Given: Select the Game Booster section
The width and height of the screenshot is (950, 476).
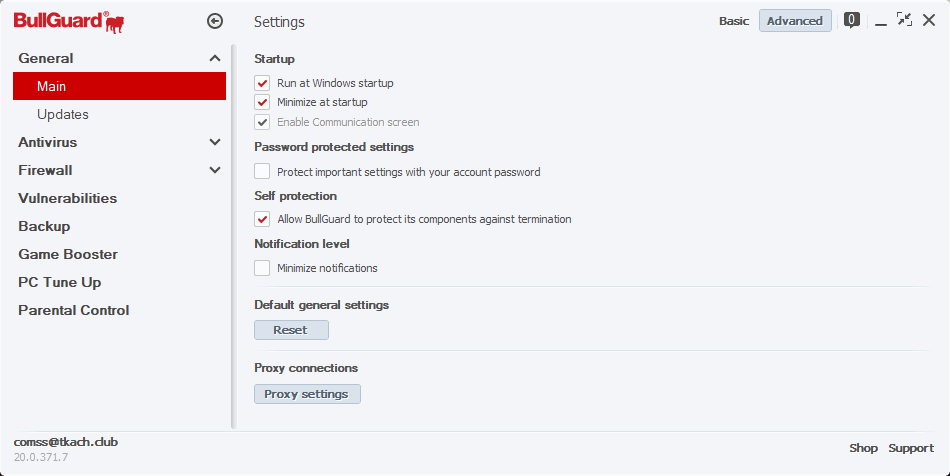Looking at the screenshot, I should (68, 254).
